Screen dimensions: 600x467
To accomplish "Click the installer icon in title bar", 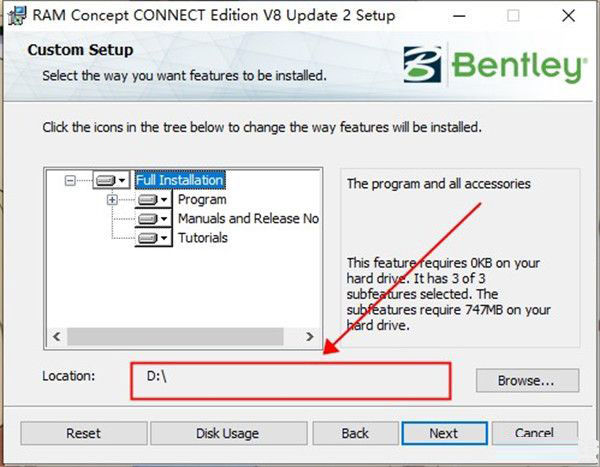I will pyautogui.click(x=17, y=16).
